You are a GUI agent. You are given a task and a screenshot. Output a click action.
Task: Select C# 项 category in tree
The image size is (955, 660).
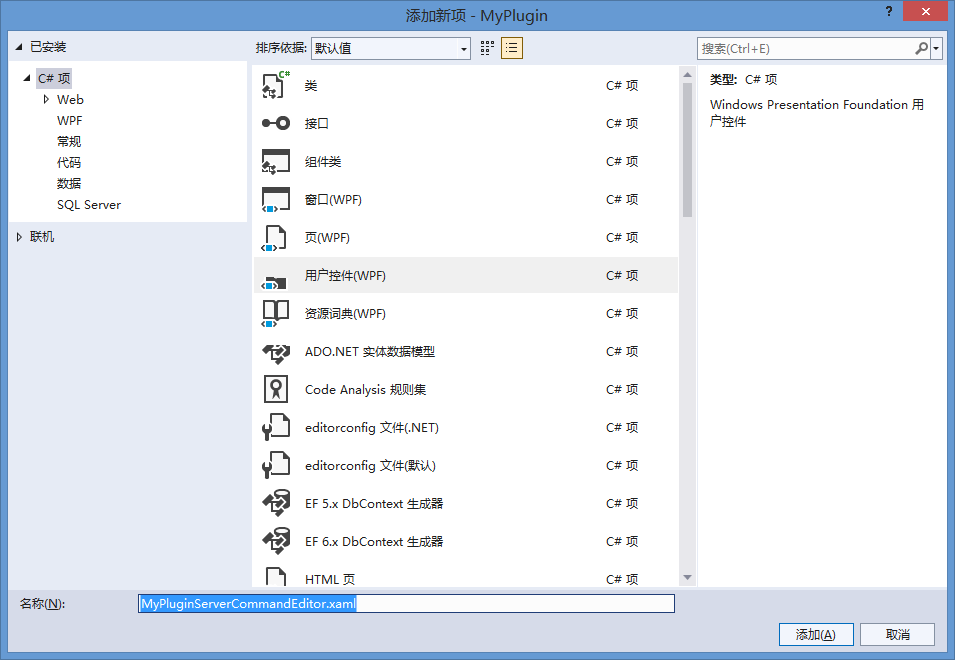tap(54, 79)
